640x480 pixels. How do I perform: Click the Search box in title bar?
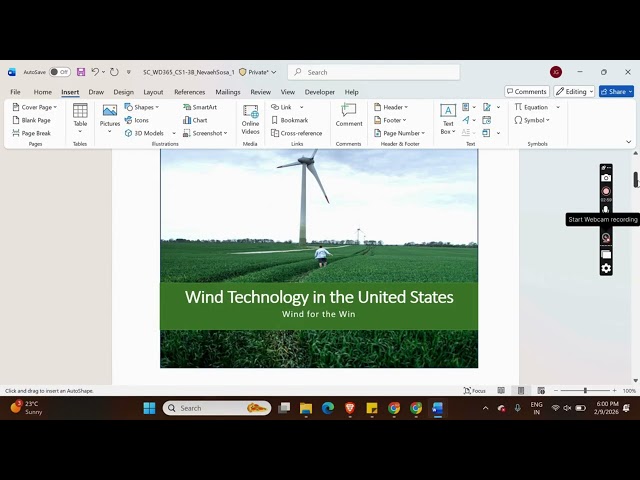pos(374,72)
